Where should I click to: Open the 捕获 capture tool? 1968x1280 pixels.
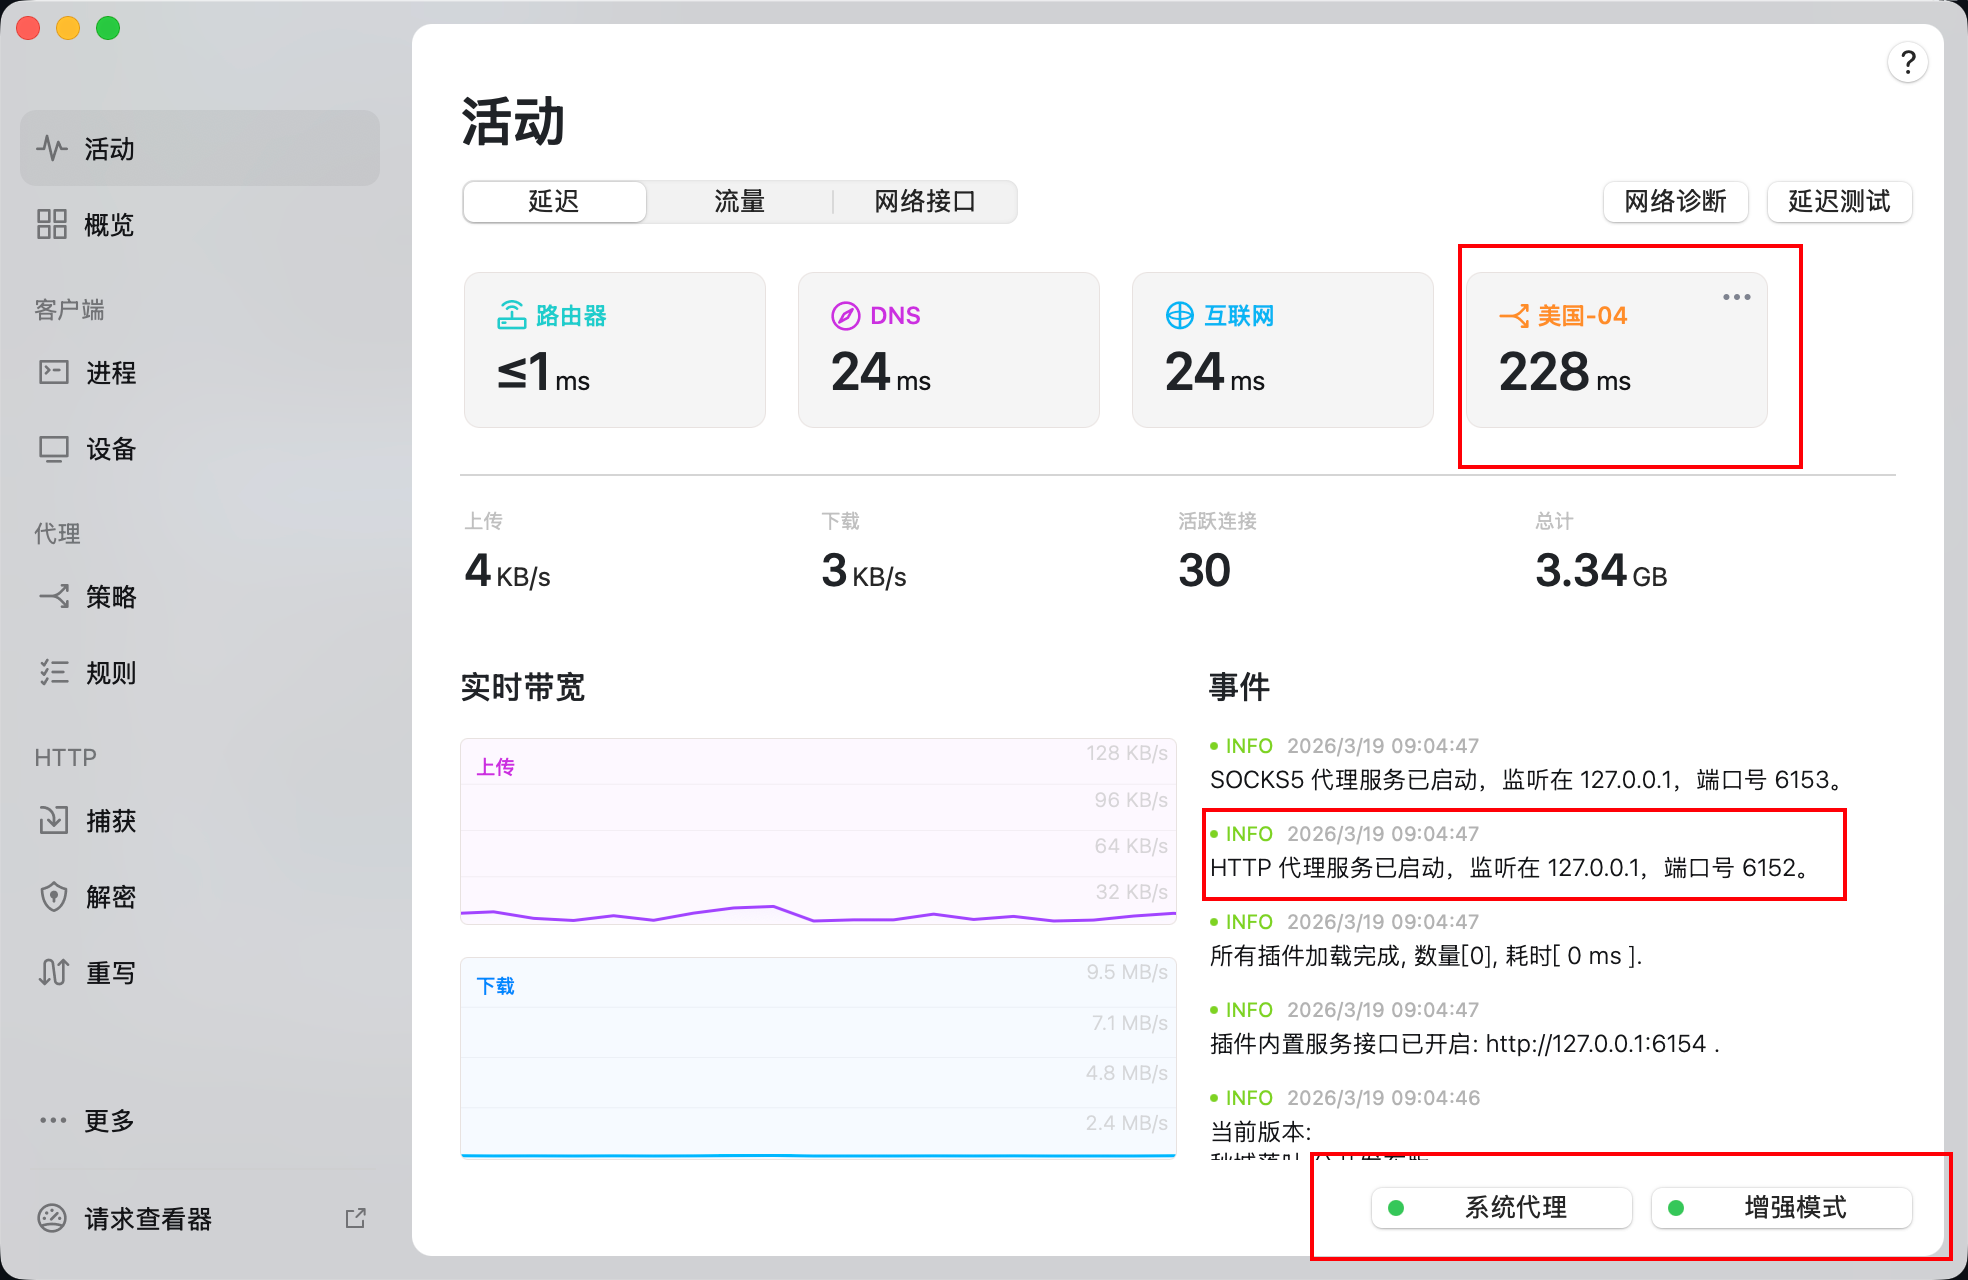(111, 821)
